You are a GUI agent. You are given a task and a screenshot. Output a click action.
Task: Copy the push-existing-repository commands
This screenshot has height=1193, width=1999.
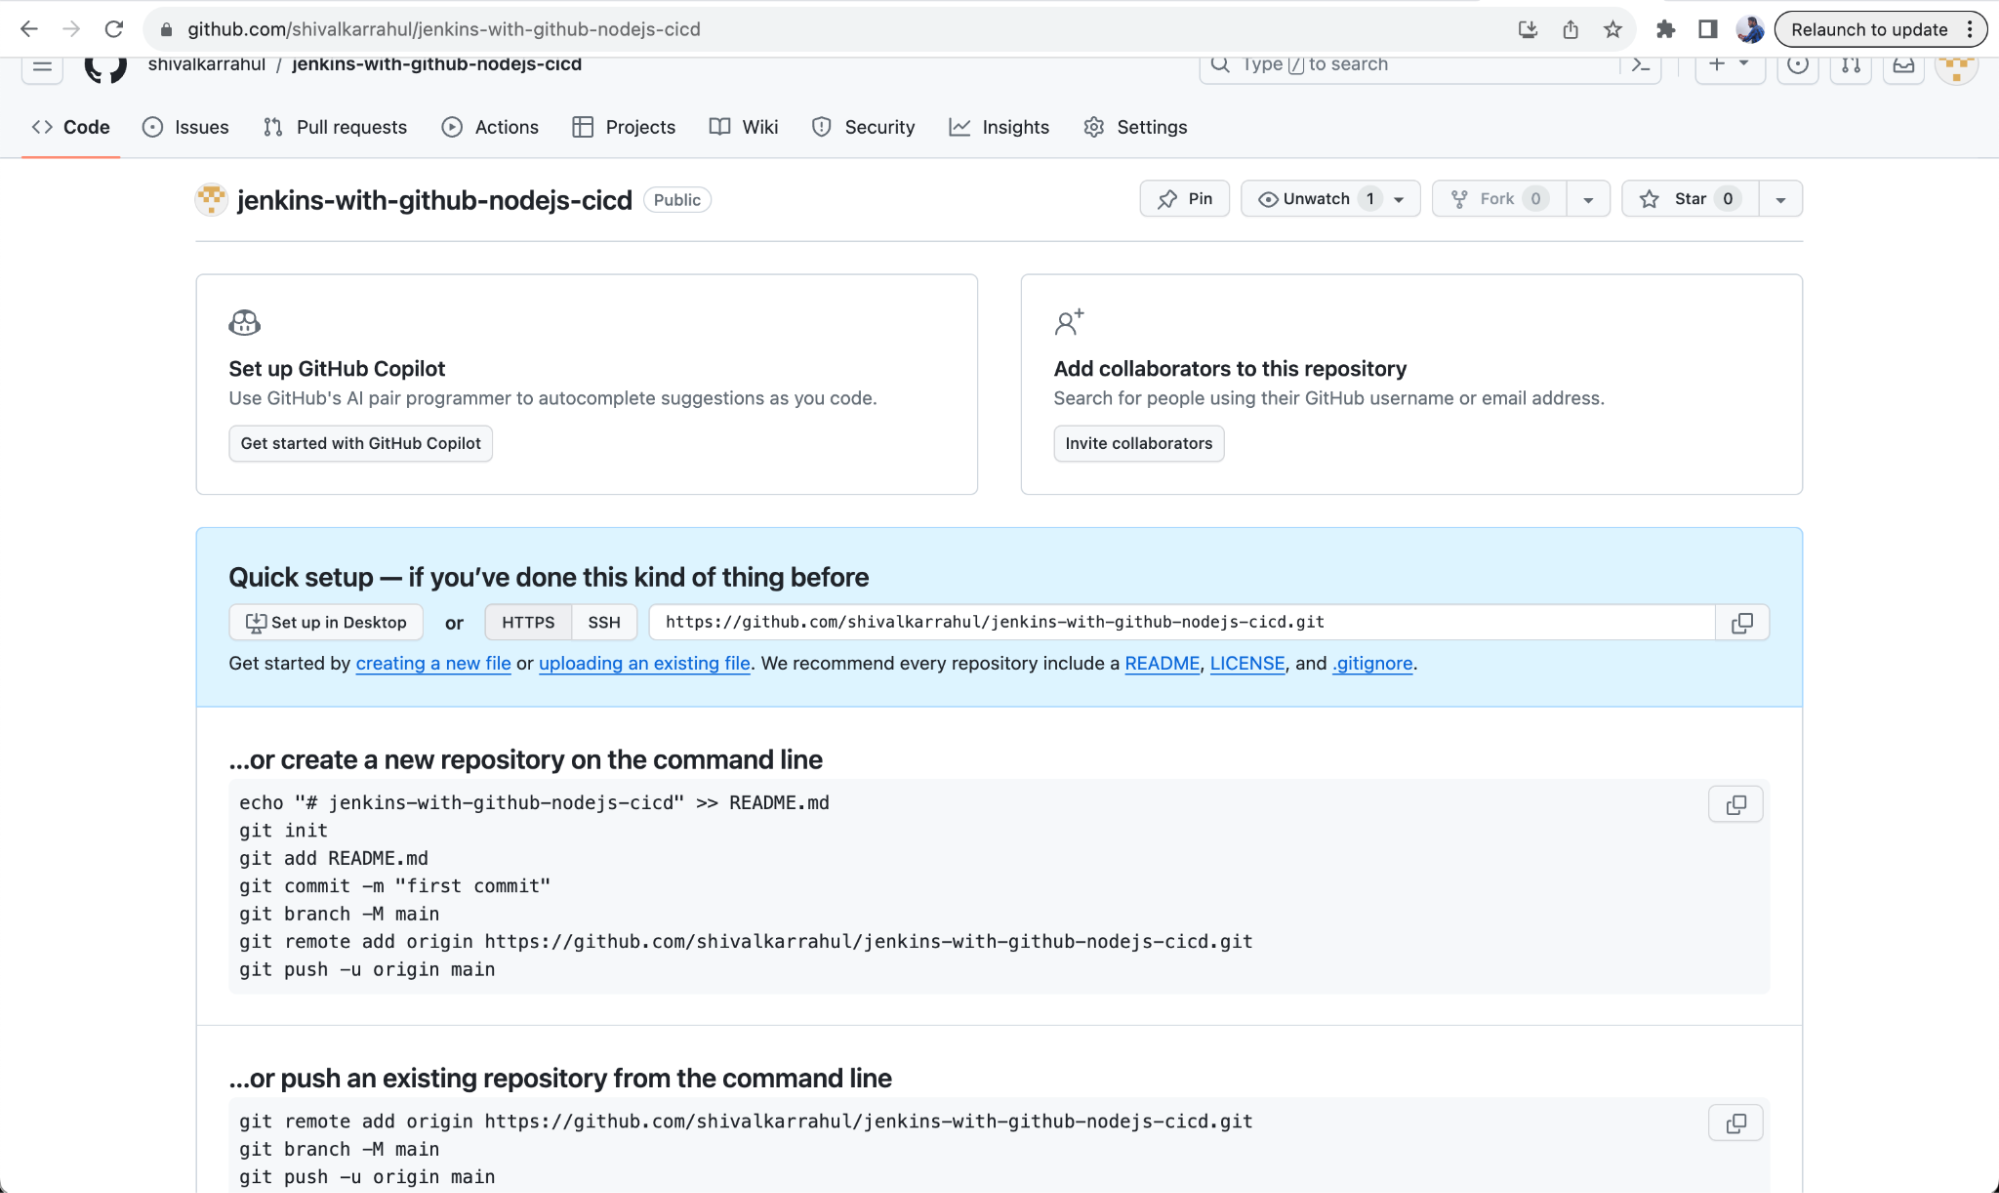[1735, 1122]
